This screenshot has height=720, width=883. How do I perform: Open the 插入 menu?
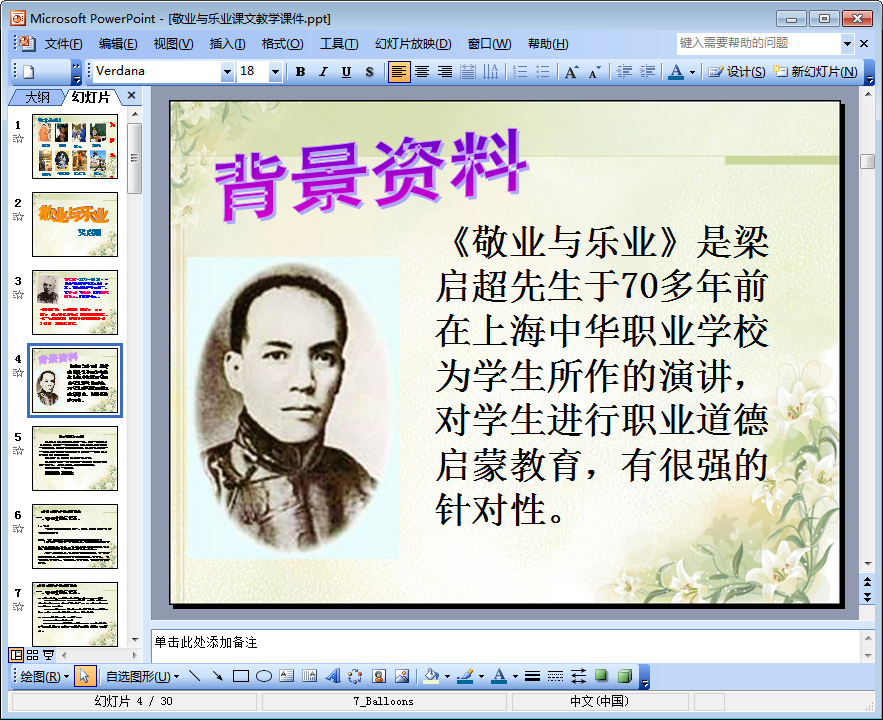click(x=228, y=43)
